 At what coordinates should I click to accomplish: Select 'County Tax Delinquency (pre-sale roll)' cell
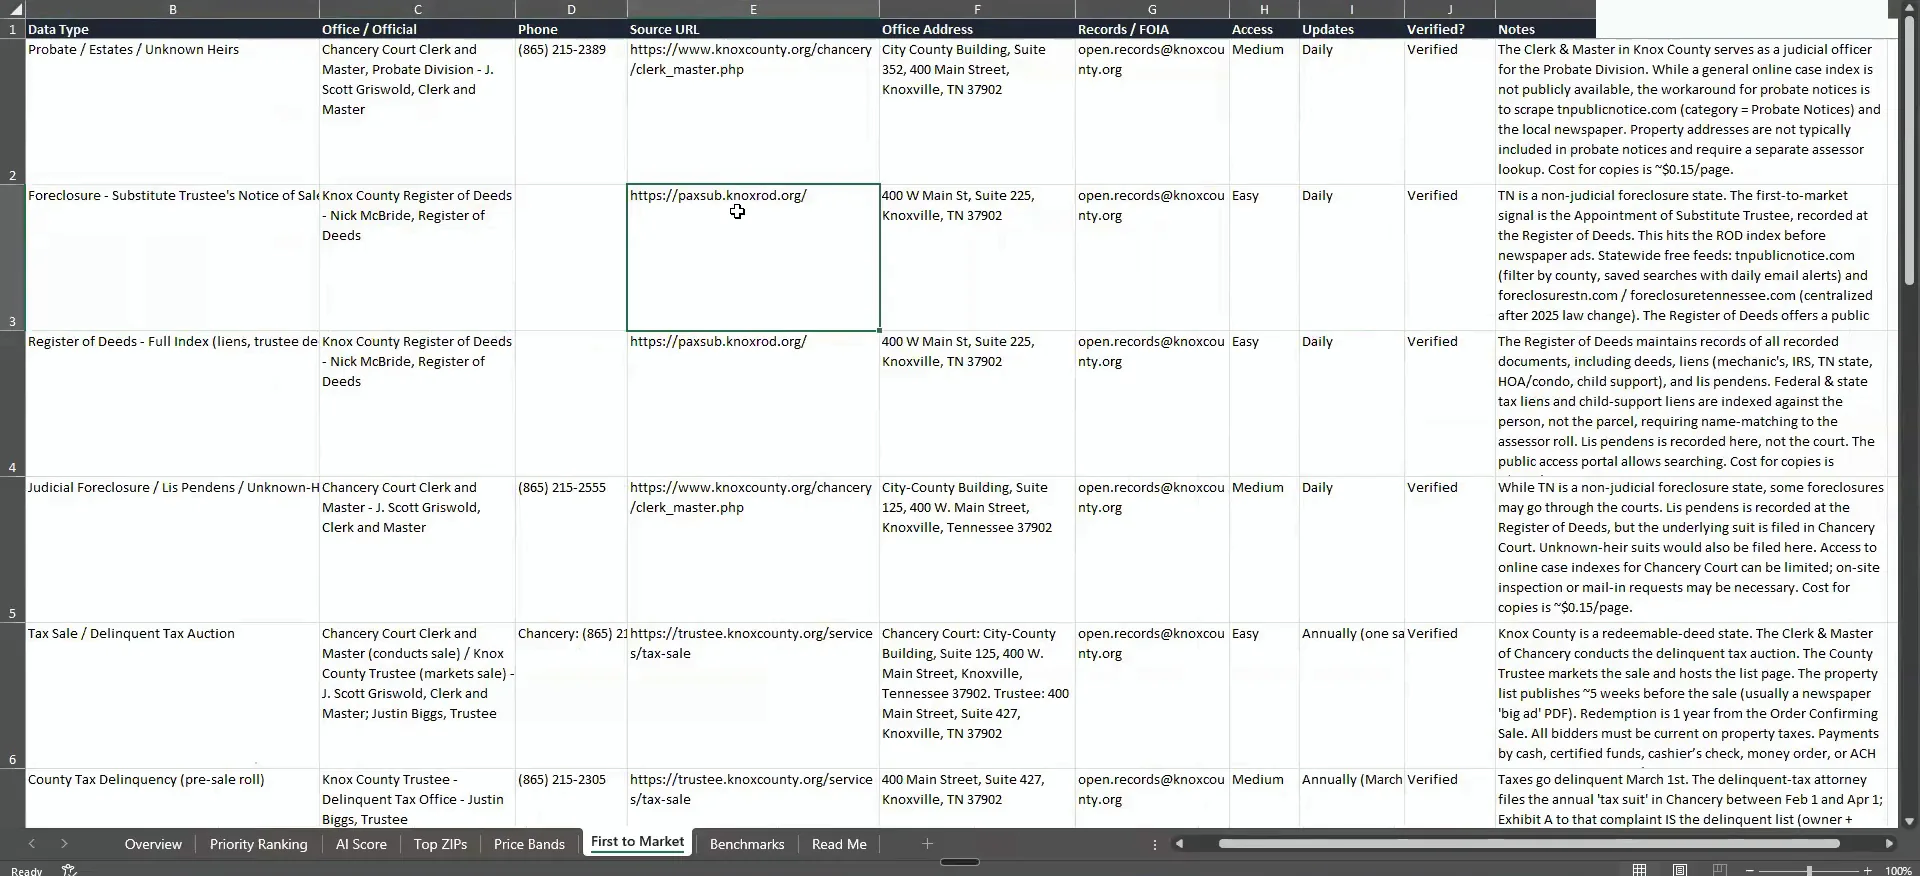(x=172, y=798)
